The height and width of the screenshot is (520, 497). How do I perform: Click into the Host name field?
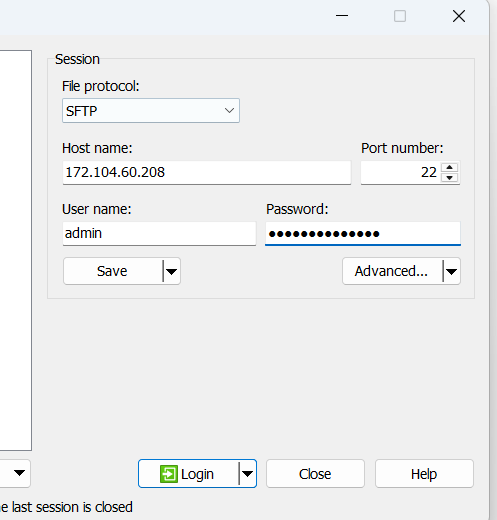coord(207,172)
